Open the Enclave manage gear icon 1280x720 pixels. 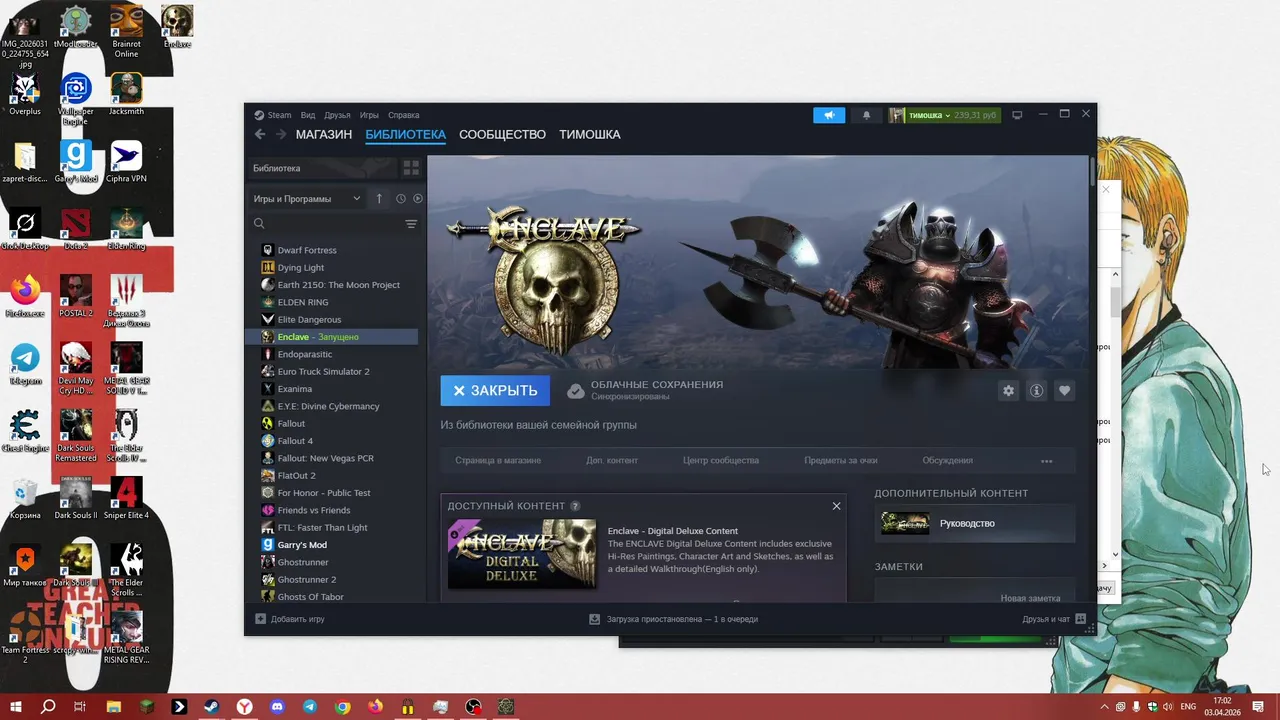(x=1008, y=391)
